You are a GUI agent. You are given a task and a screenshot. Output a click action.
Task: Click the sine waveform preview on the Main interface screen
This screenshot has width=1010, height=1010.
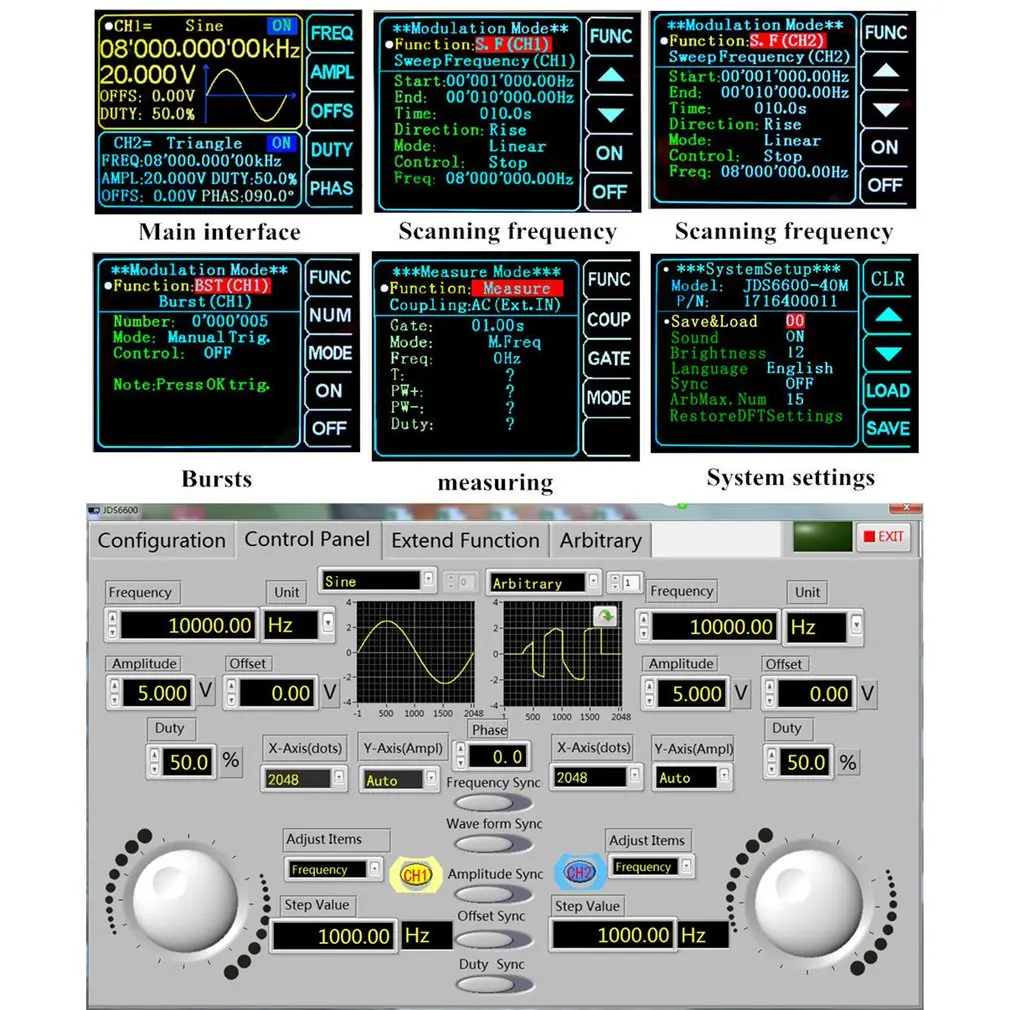click(x=251, y=94)
